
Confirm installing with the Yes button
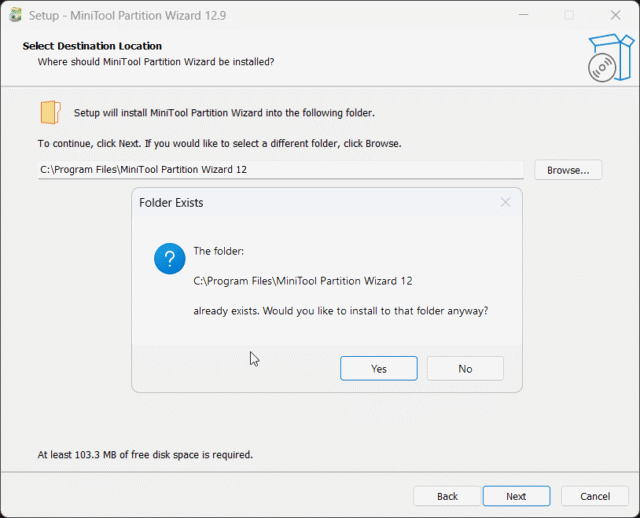click(x=379, y=369)
